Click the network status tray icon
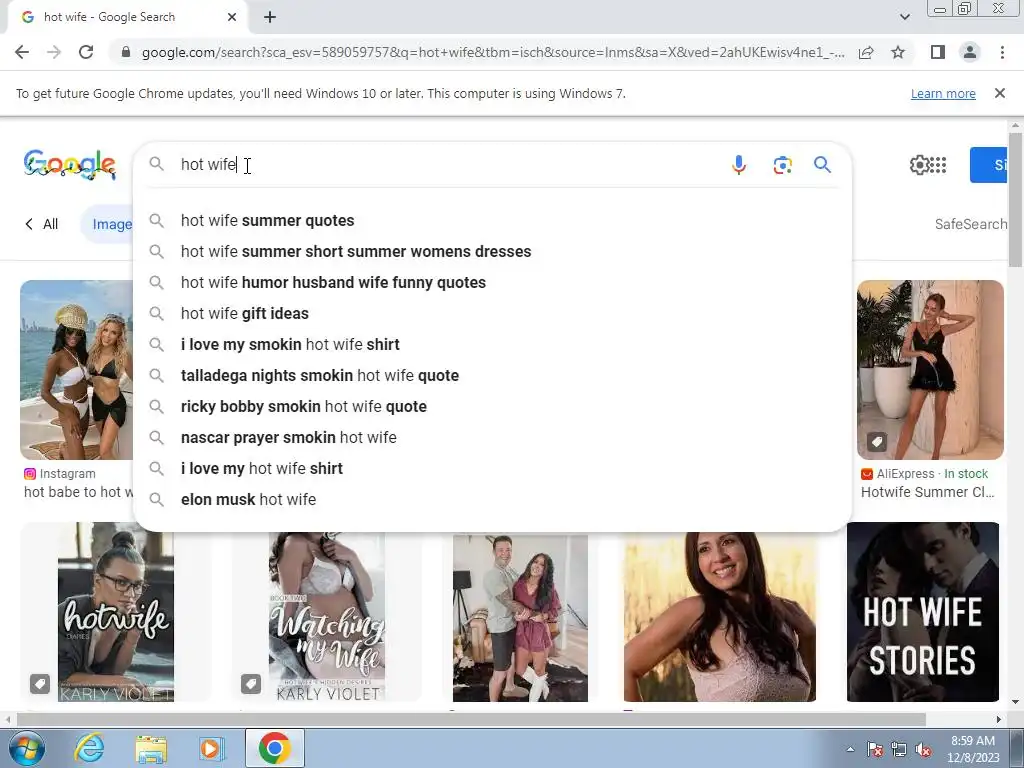Viewport: 1024px width, 768px height. click(x=899, y=750)
